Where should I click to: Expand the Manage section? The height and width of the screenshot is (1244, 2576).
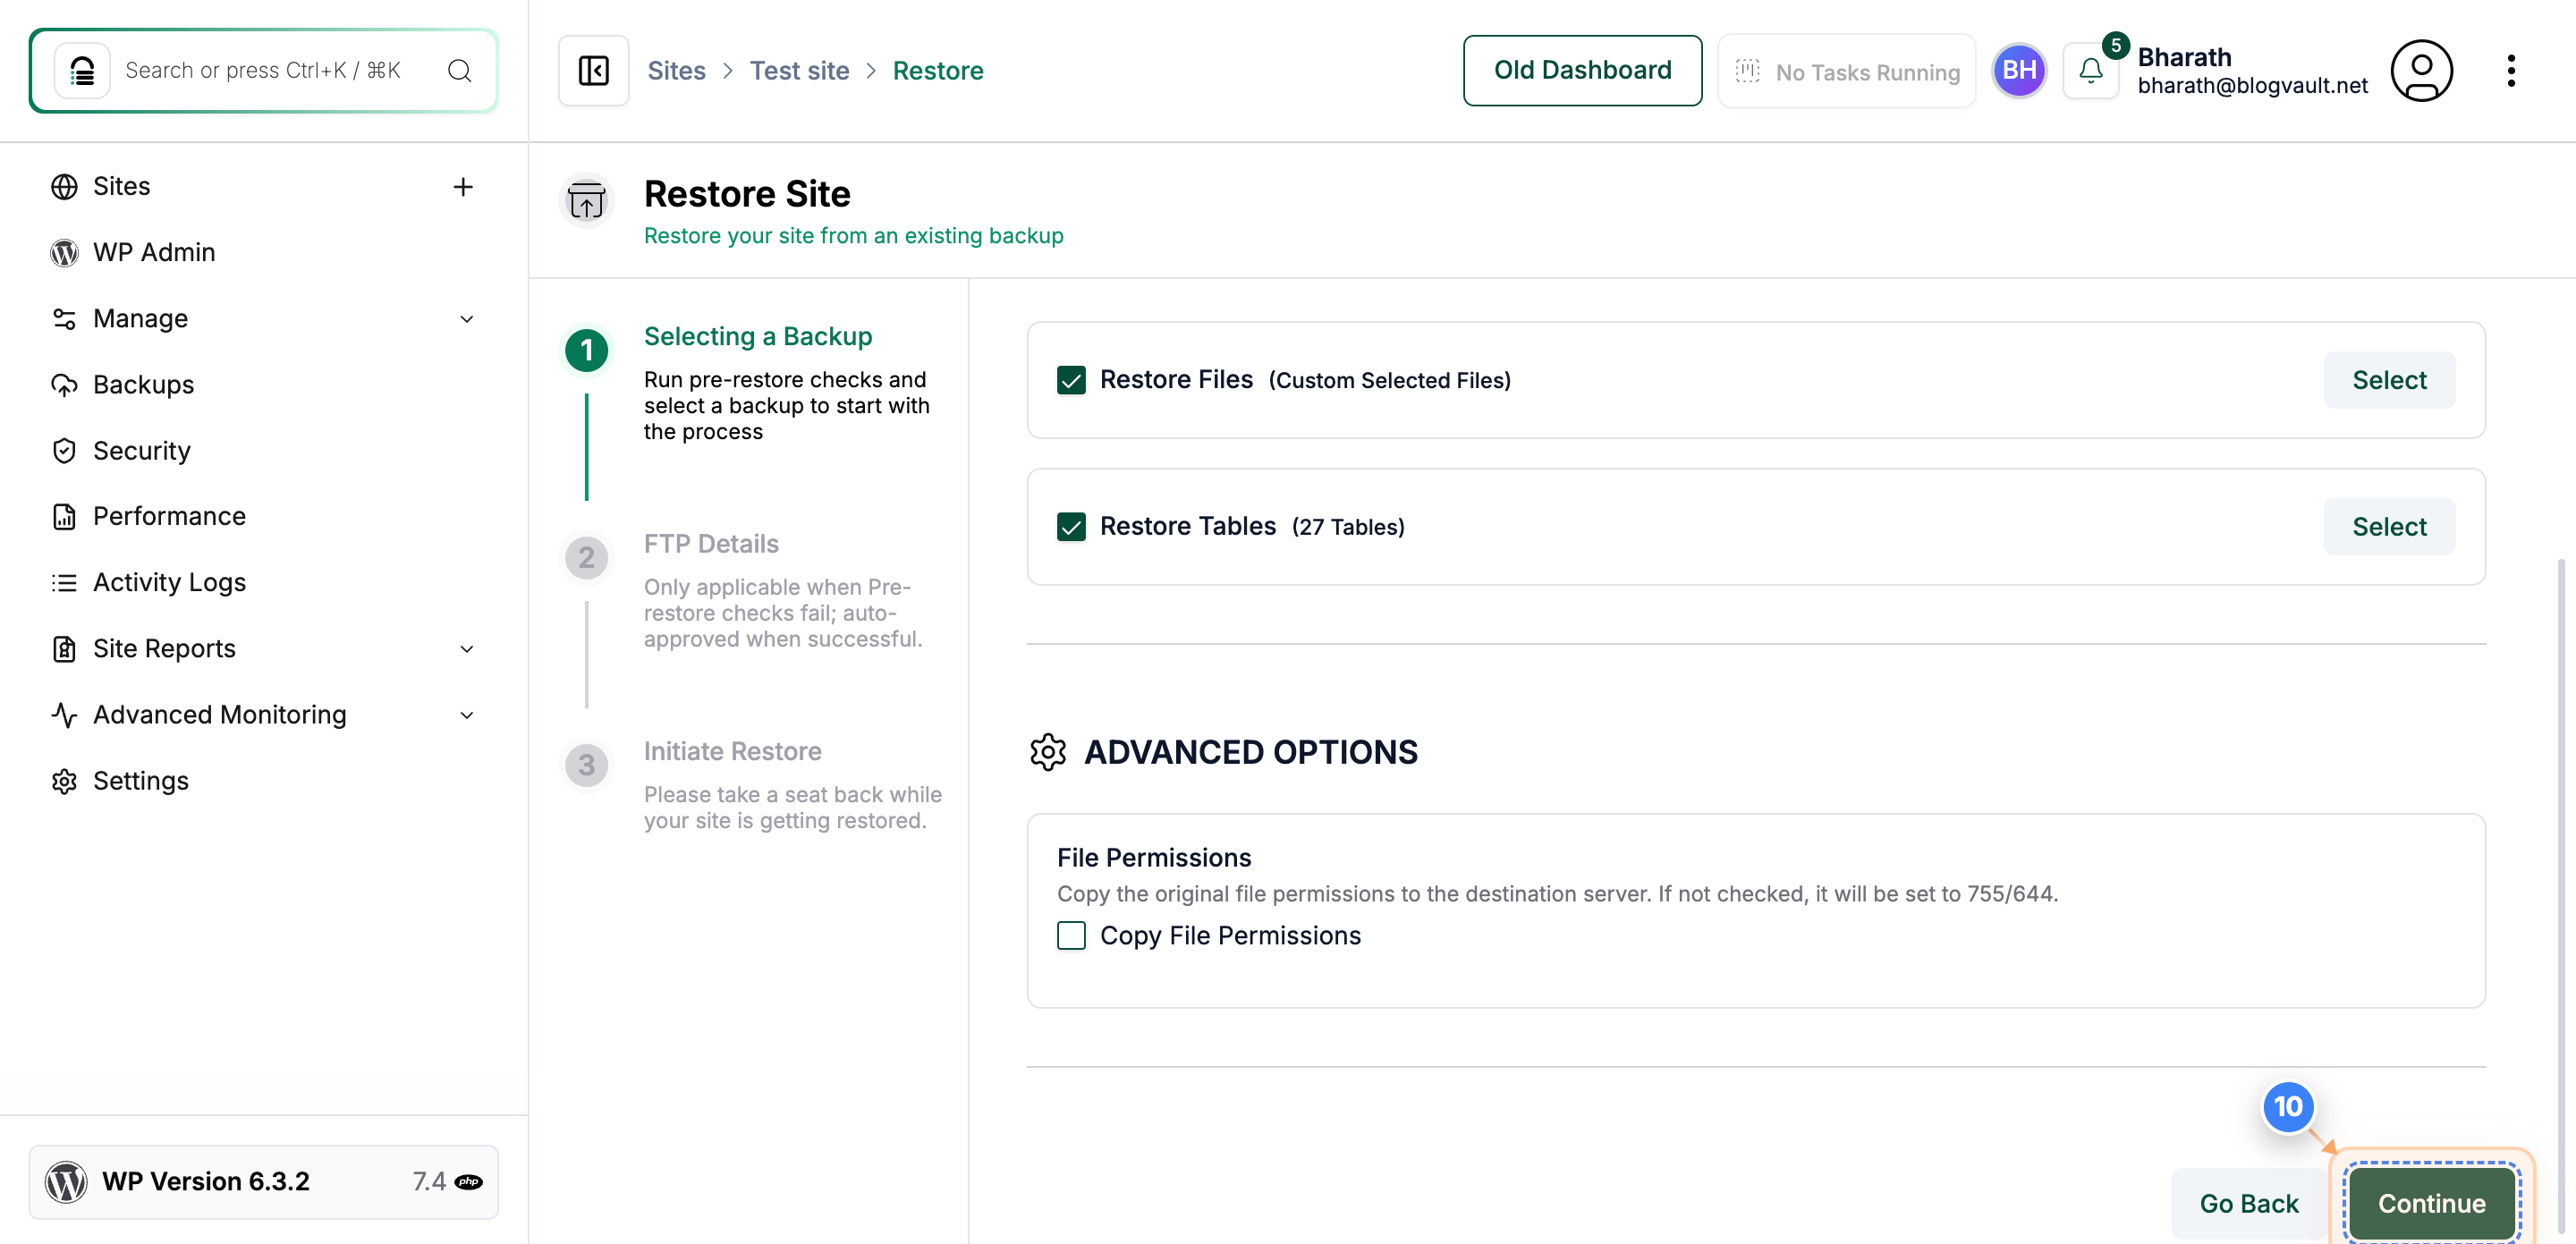pos(467,318)
